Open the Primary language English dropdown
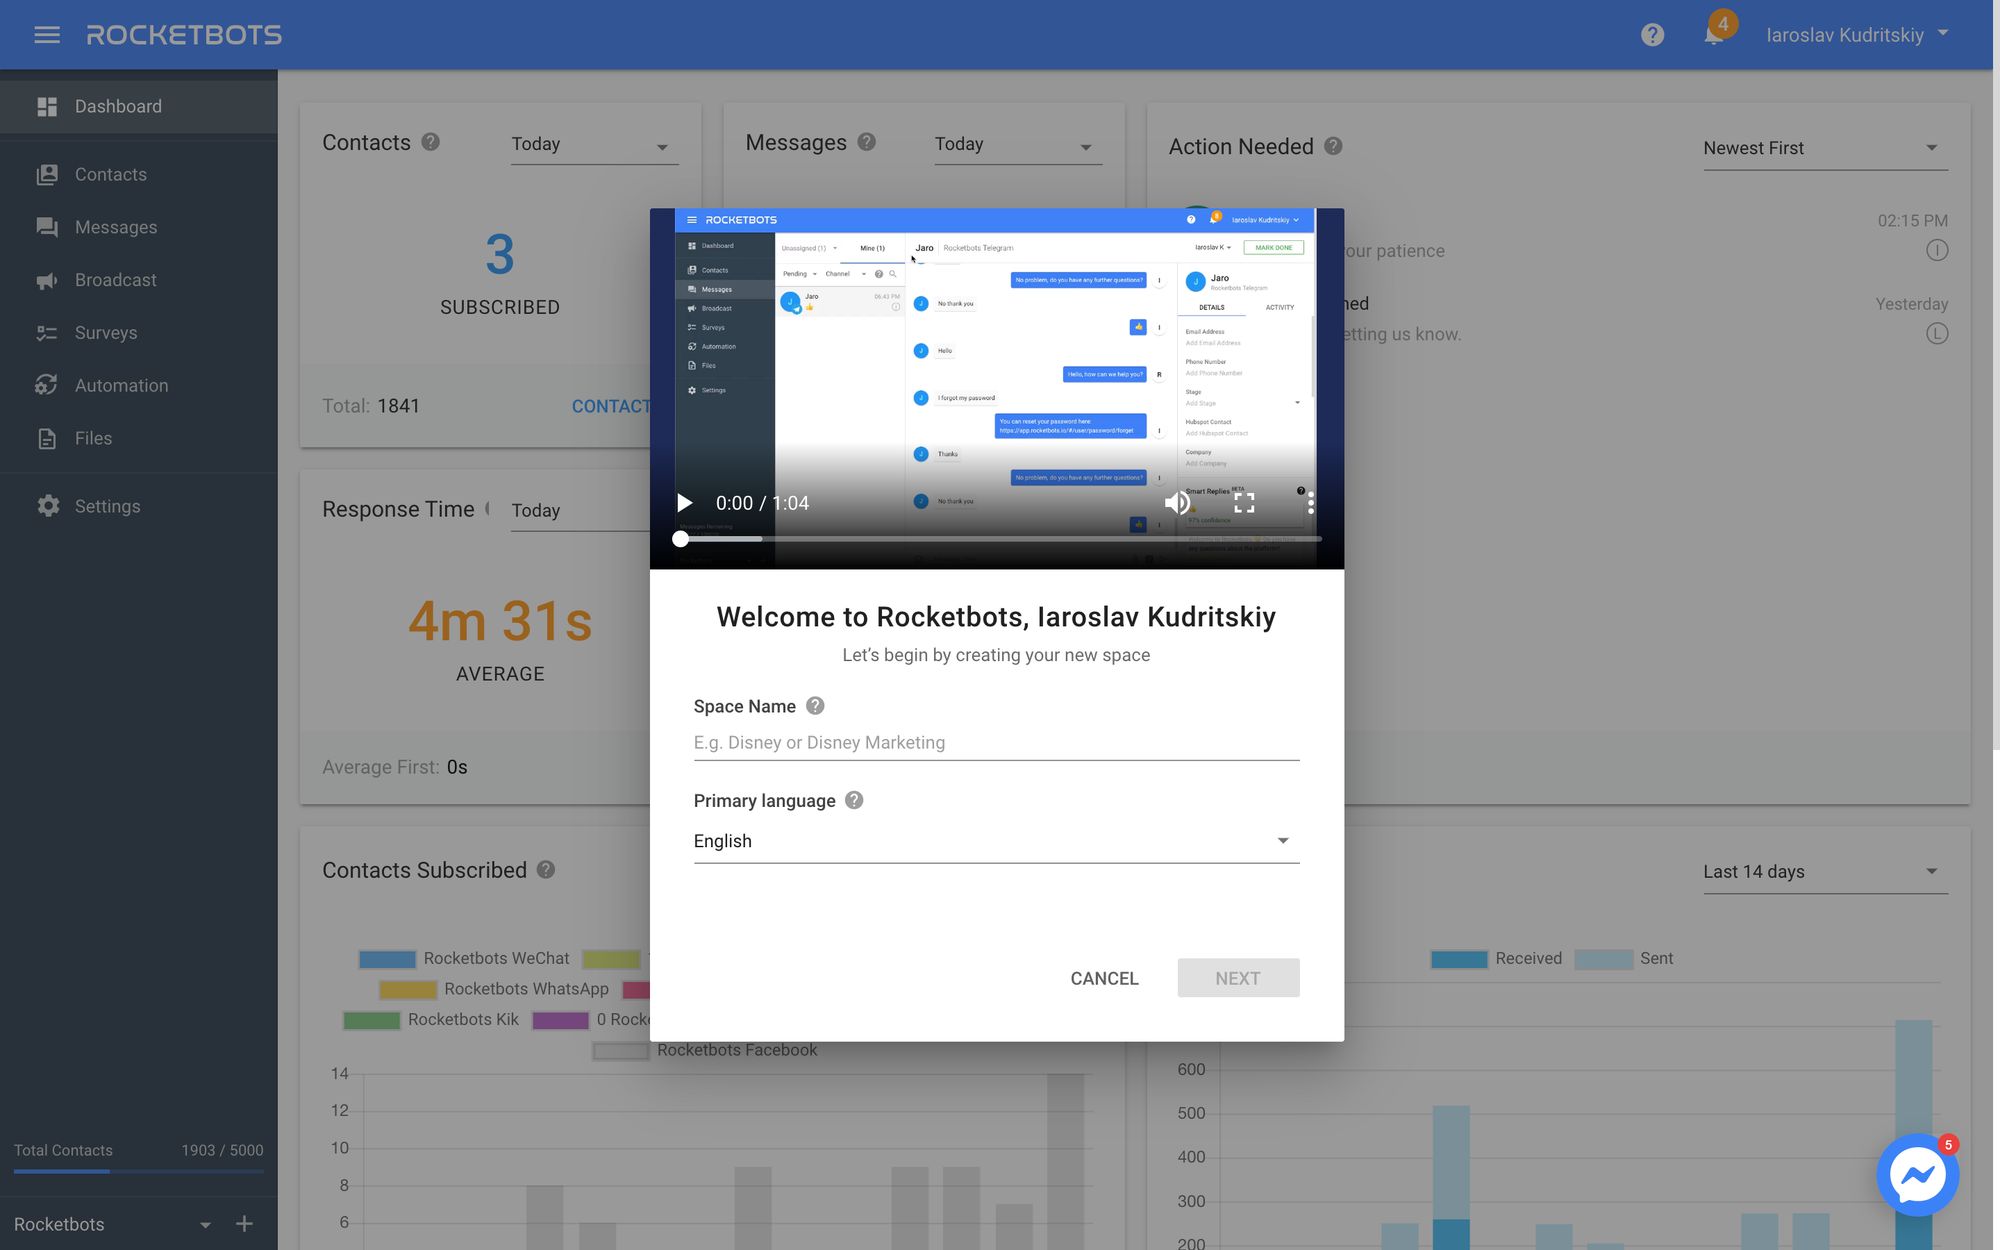2000x1250 pixels. (x=996, y=841)
